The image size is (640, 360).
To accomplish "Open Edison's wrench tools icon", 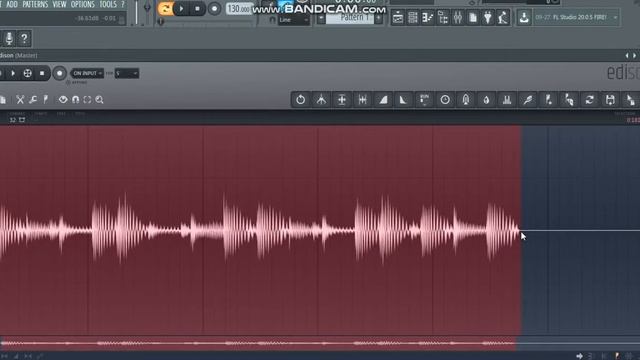I will 33,100.
